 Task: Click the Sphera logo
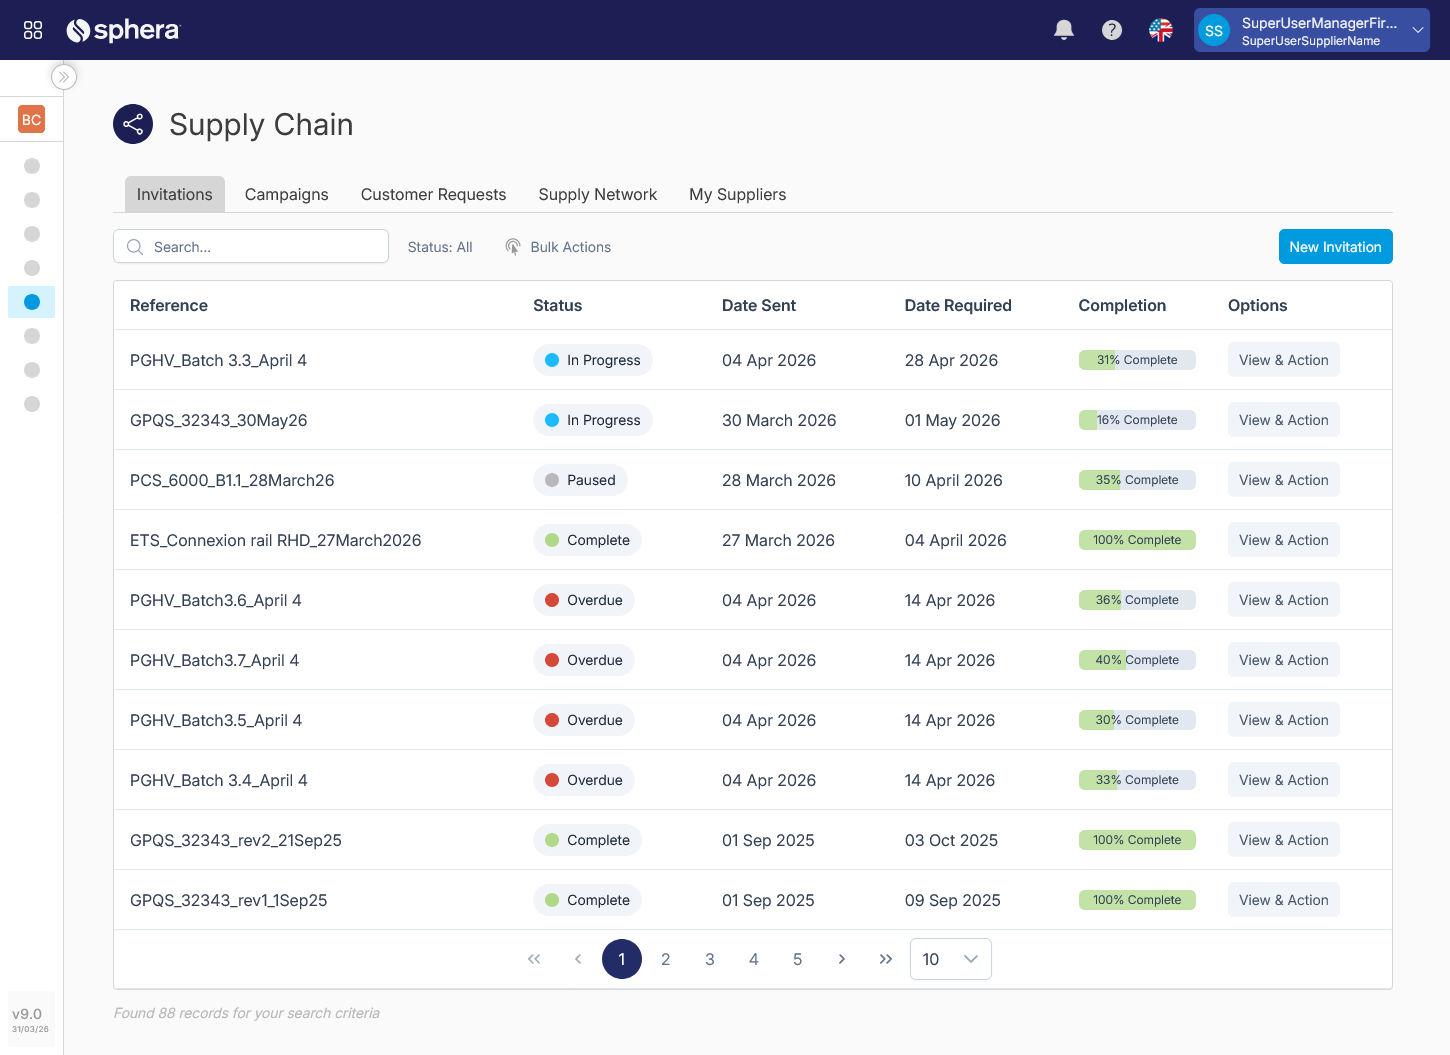[122, 30]
